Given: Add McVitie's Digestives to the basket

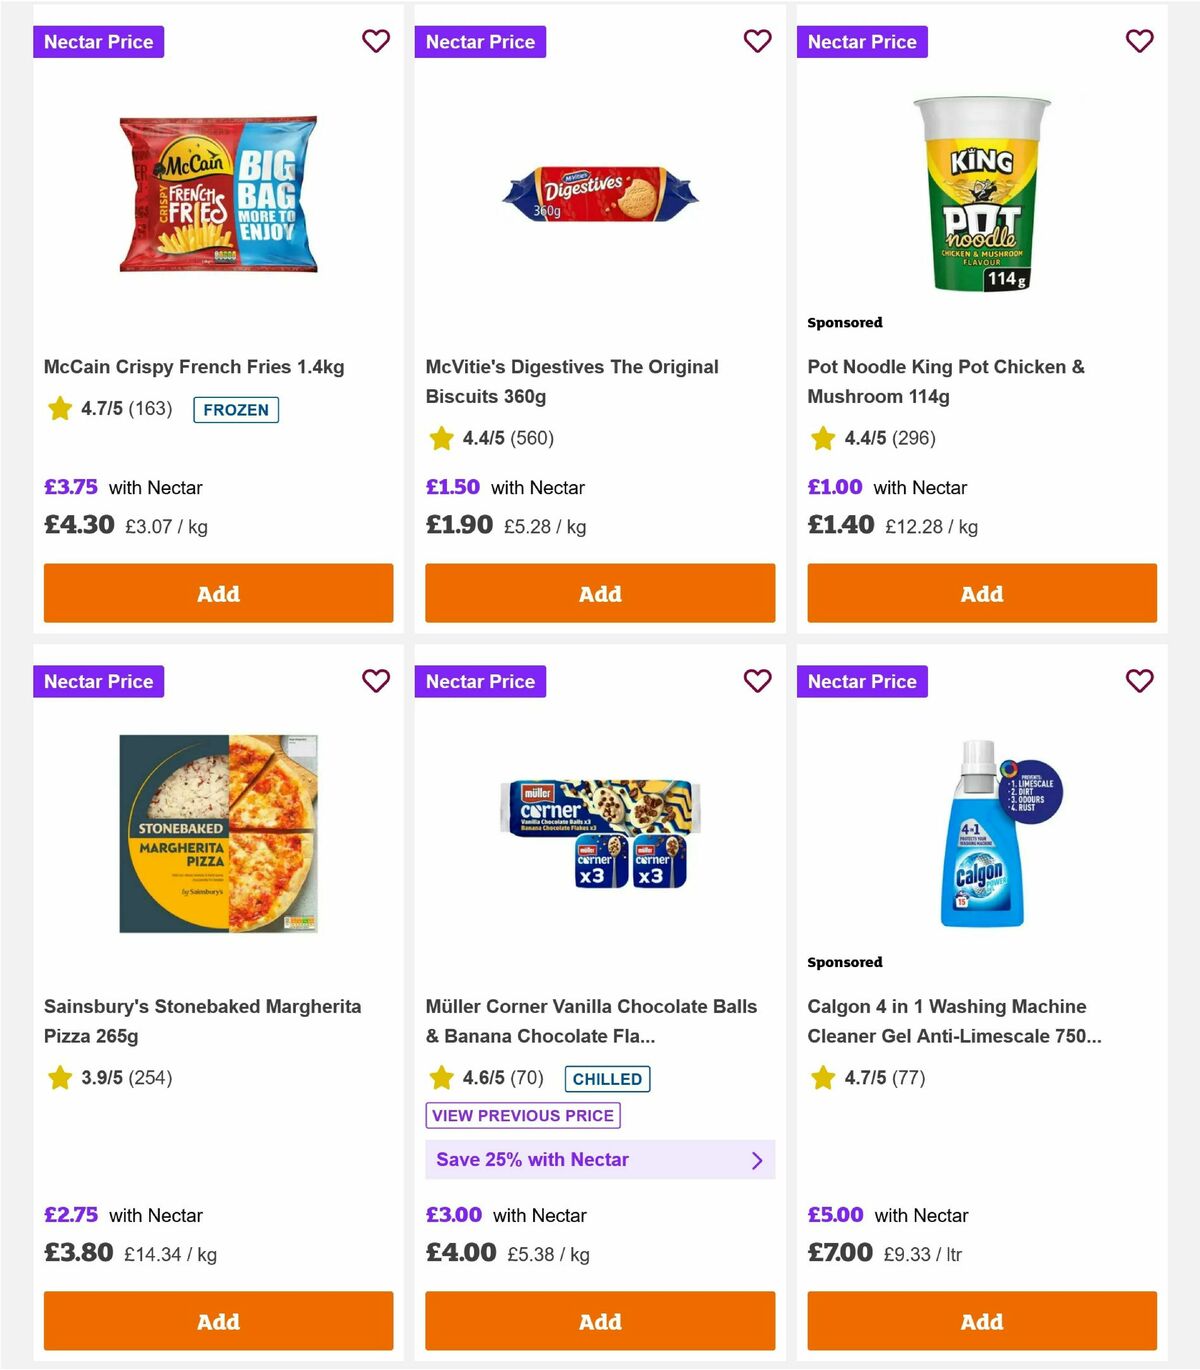Looking at the screenshot, I should [600, 593].
